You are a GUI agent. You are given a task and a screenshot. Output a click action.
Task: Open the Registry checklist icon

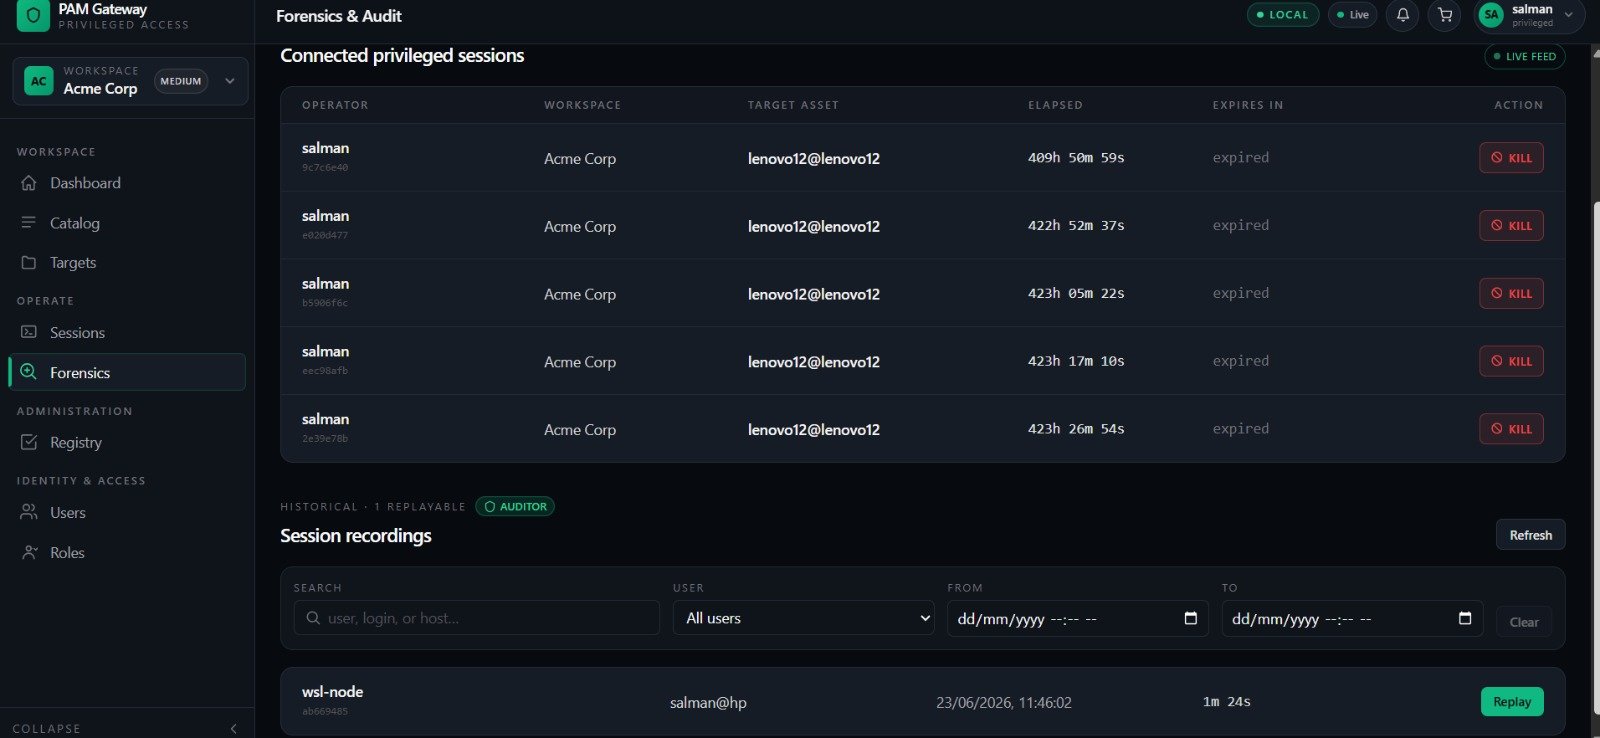point(29,442)
